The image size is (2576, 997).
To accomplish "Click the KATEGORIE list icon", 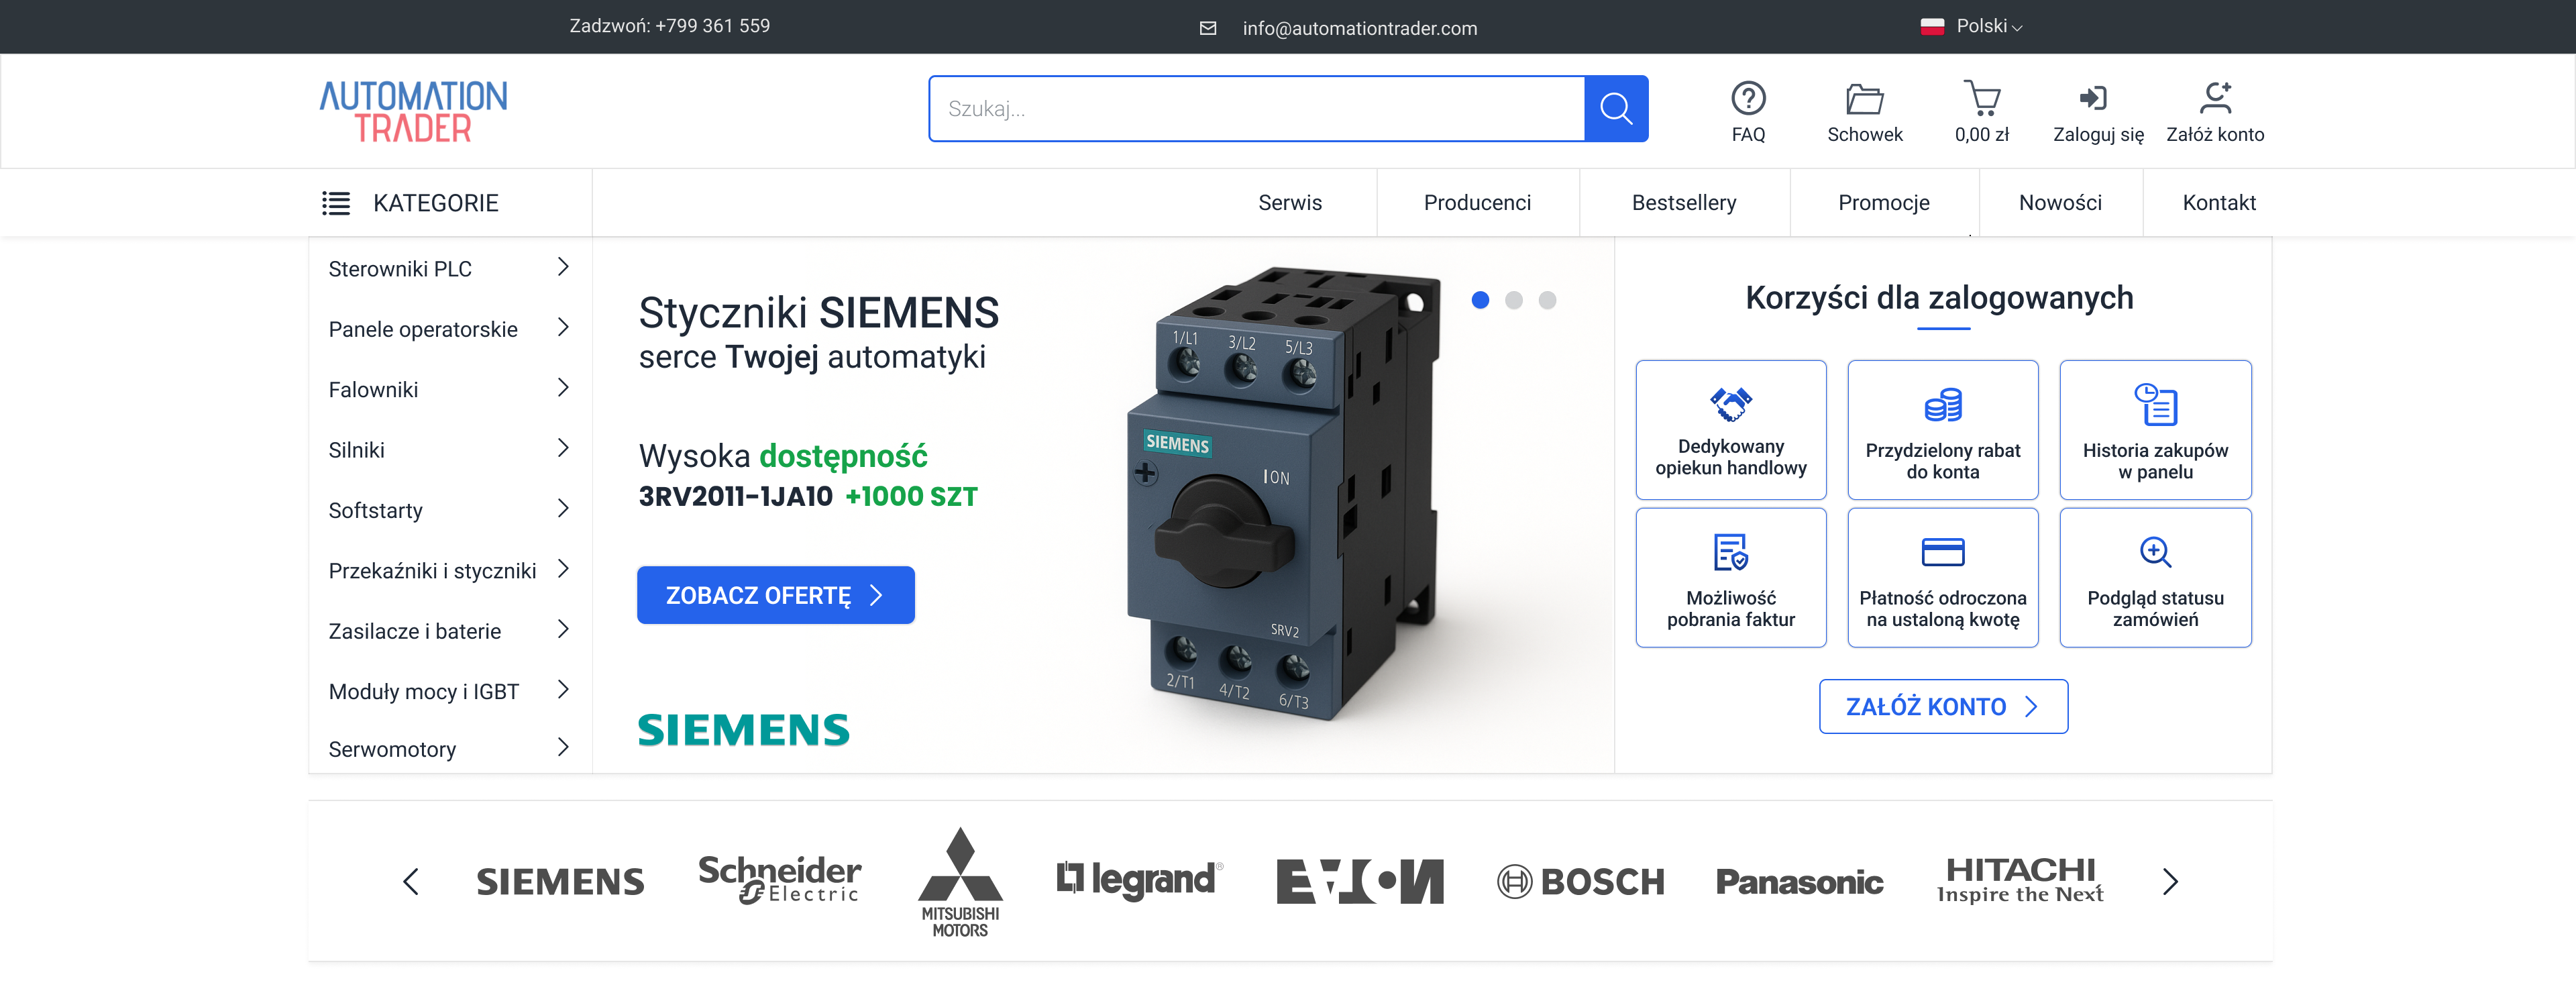I will click(x=336, y=203).
